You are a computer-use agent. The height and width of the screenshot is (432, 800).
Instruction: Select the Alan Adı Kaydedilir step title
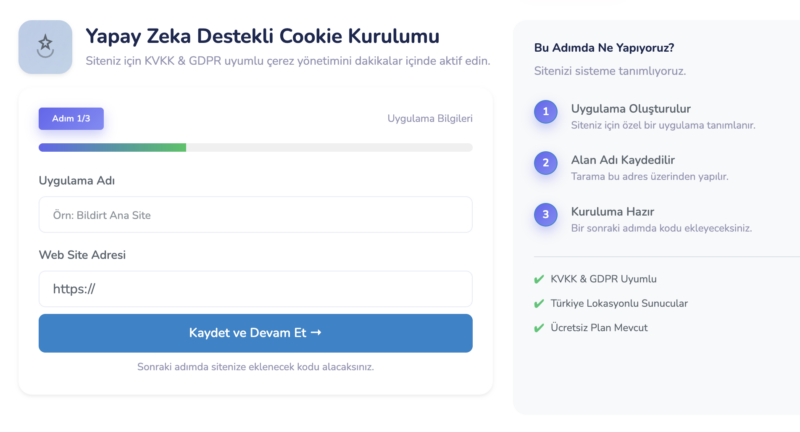tap(622, 160)
